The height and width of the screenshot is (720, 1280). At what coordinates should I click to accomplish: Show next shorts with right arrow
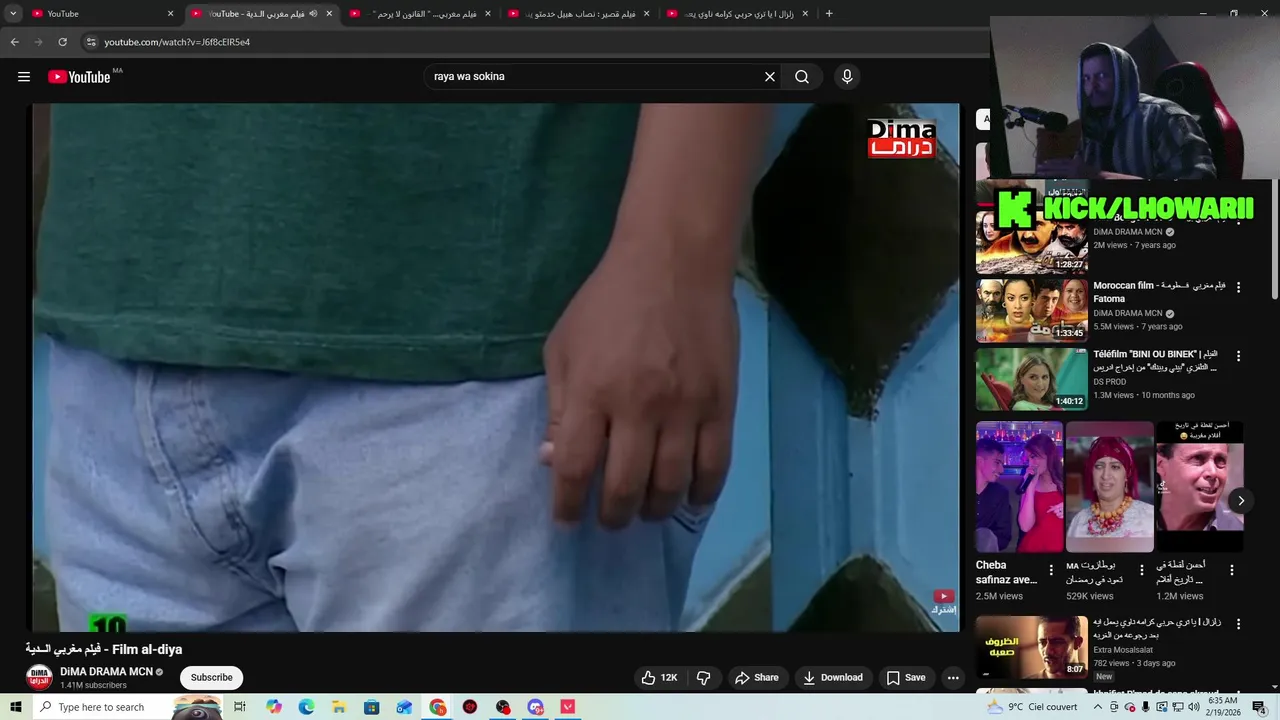[x=1241, y=501]
